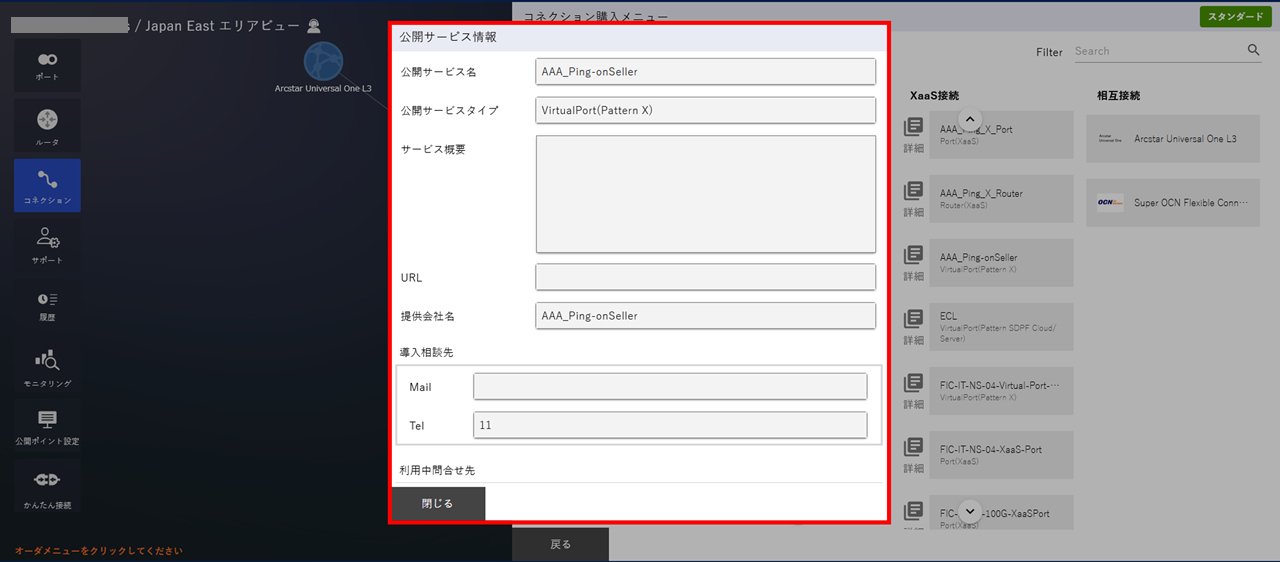Click the 公開サービス名 field
1280x562 pixels.
(705, 72)
